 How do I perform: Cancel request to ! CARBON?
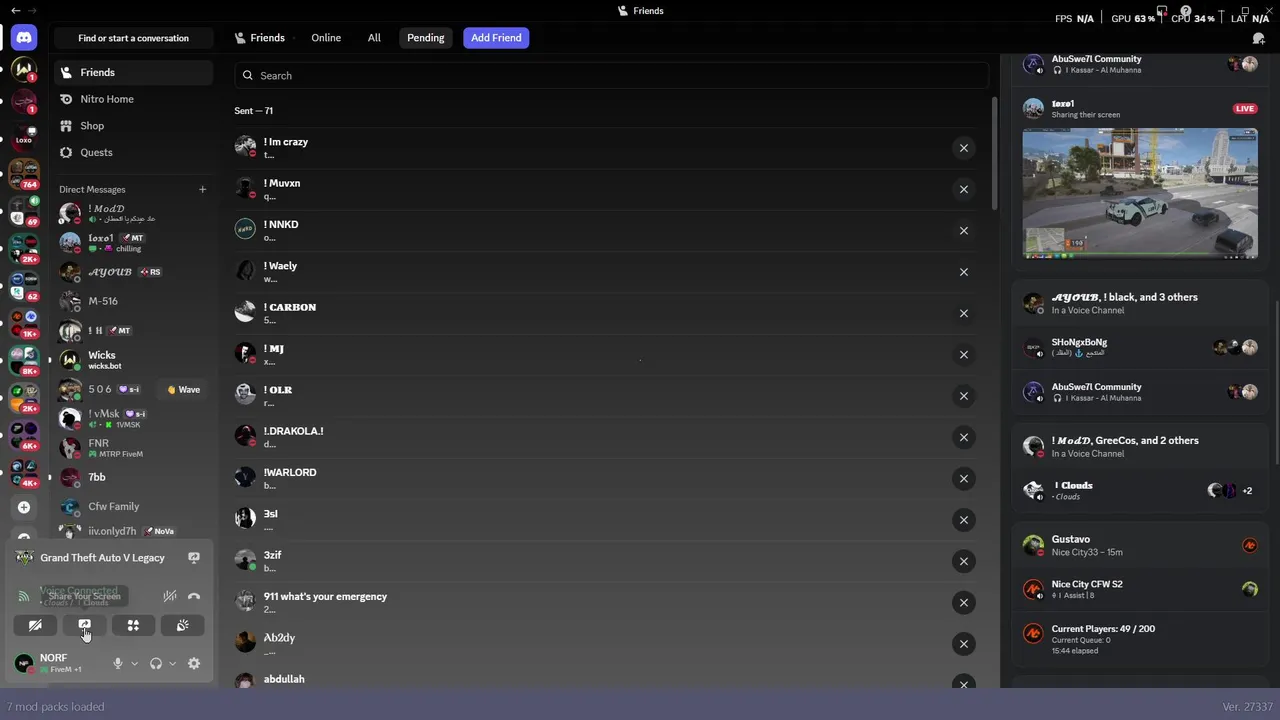tap(964, 313)
